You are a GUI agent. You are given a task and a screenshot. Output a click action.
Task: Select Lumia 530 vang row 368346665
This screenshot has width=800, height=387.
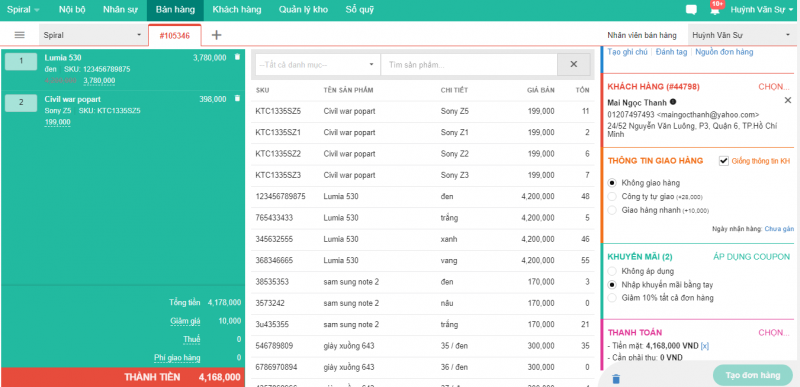pyautogui.click(x=423, y=261)
